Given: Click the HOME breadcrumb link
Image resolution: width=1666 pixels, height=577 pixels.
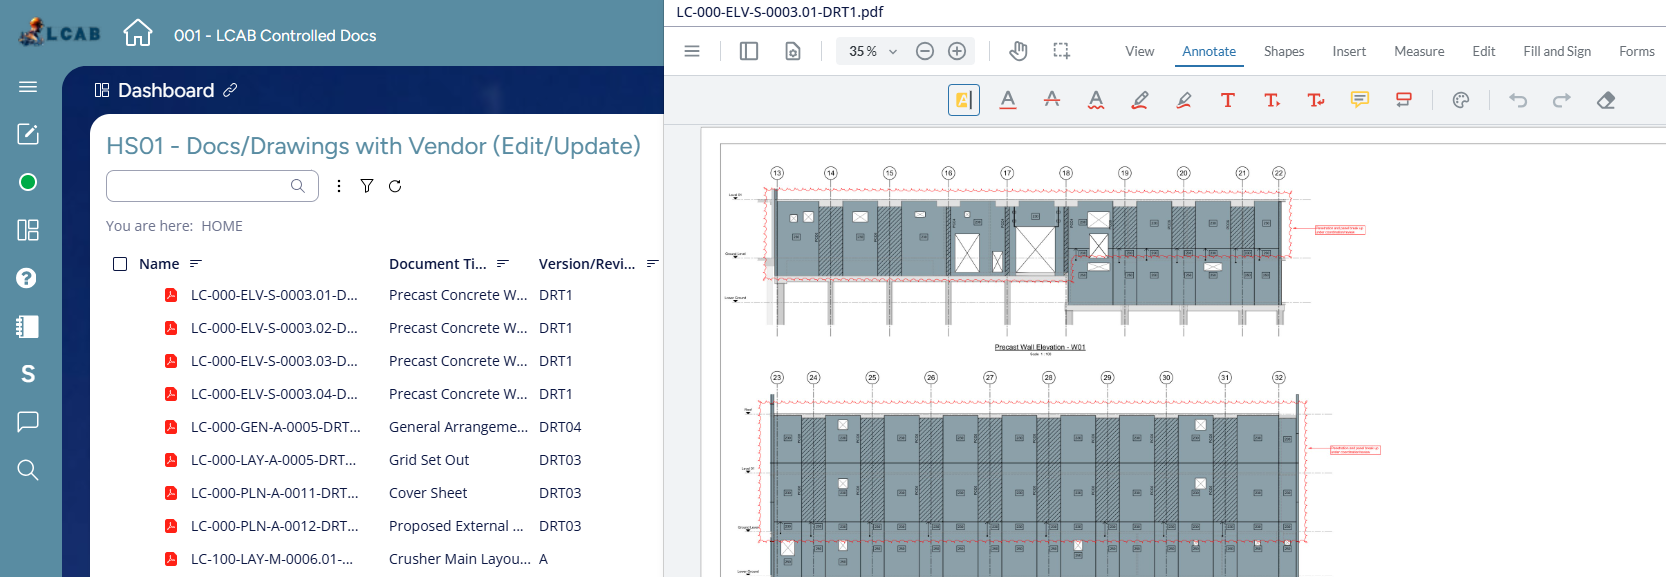Looking at the screenshot, I should [222, 226].
